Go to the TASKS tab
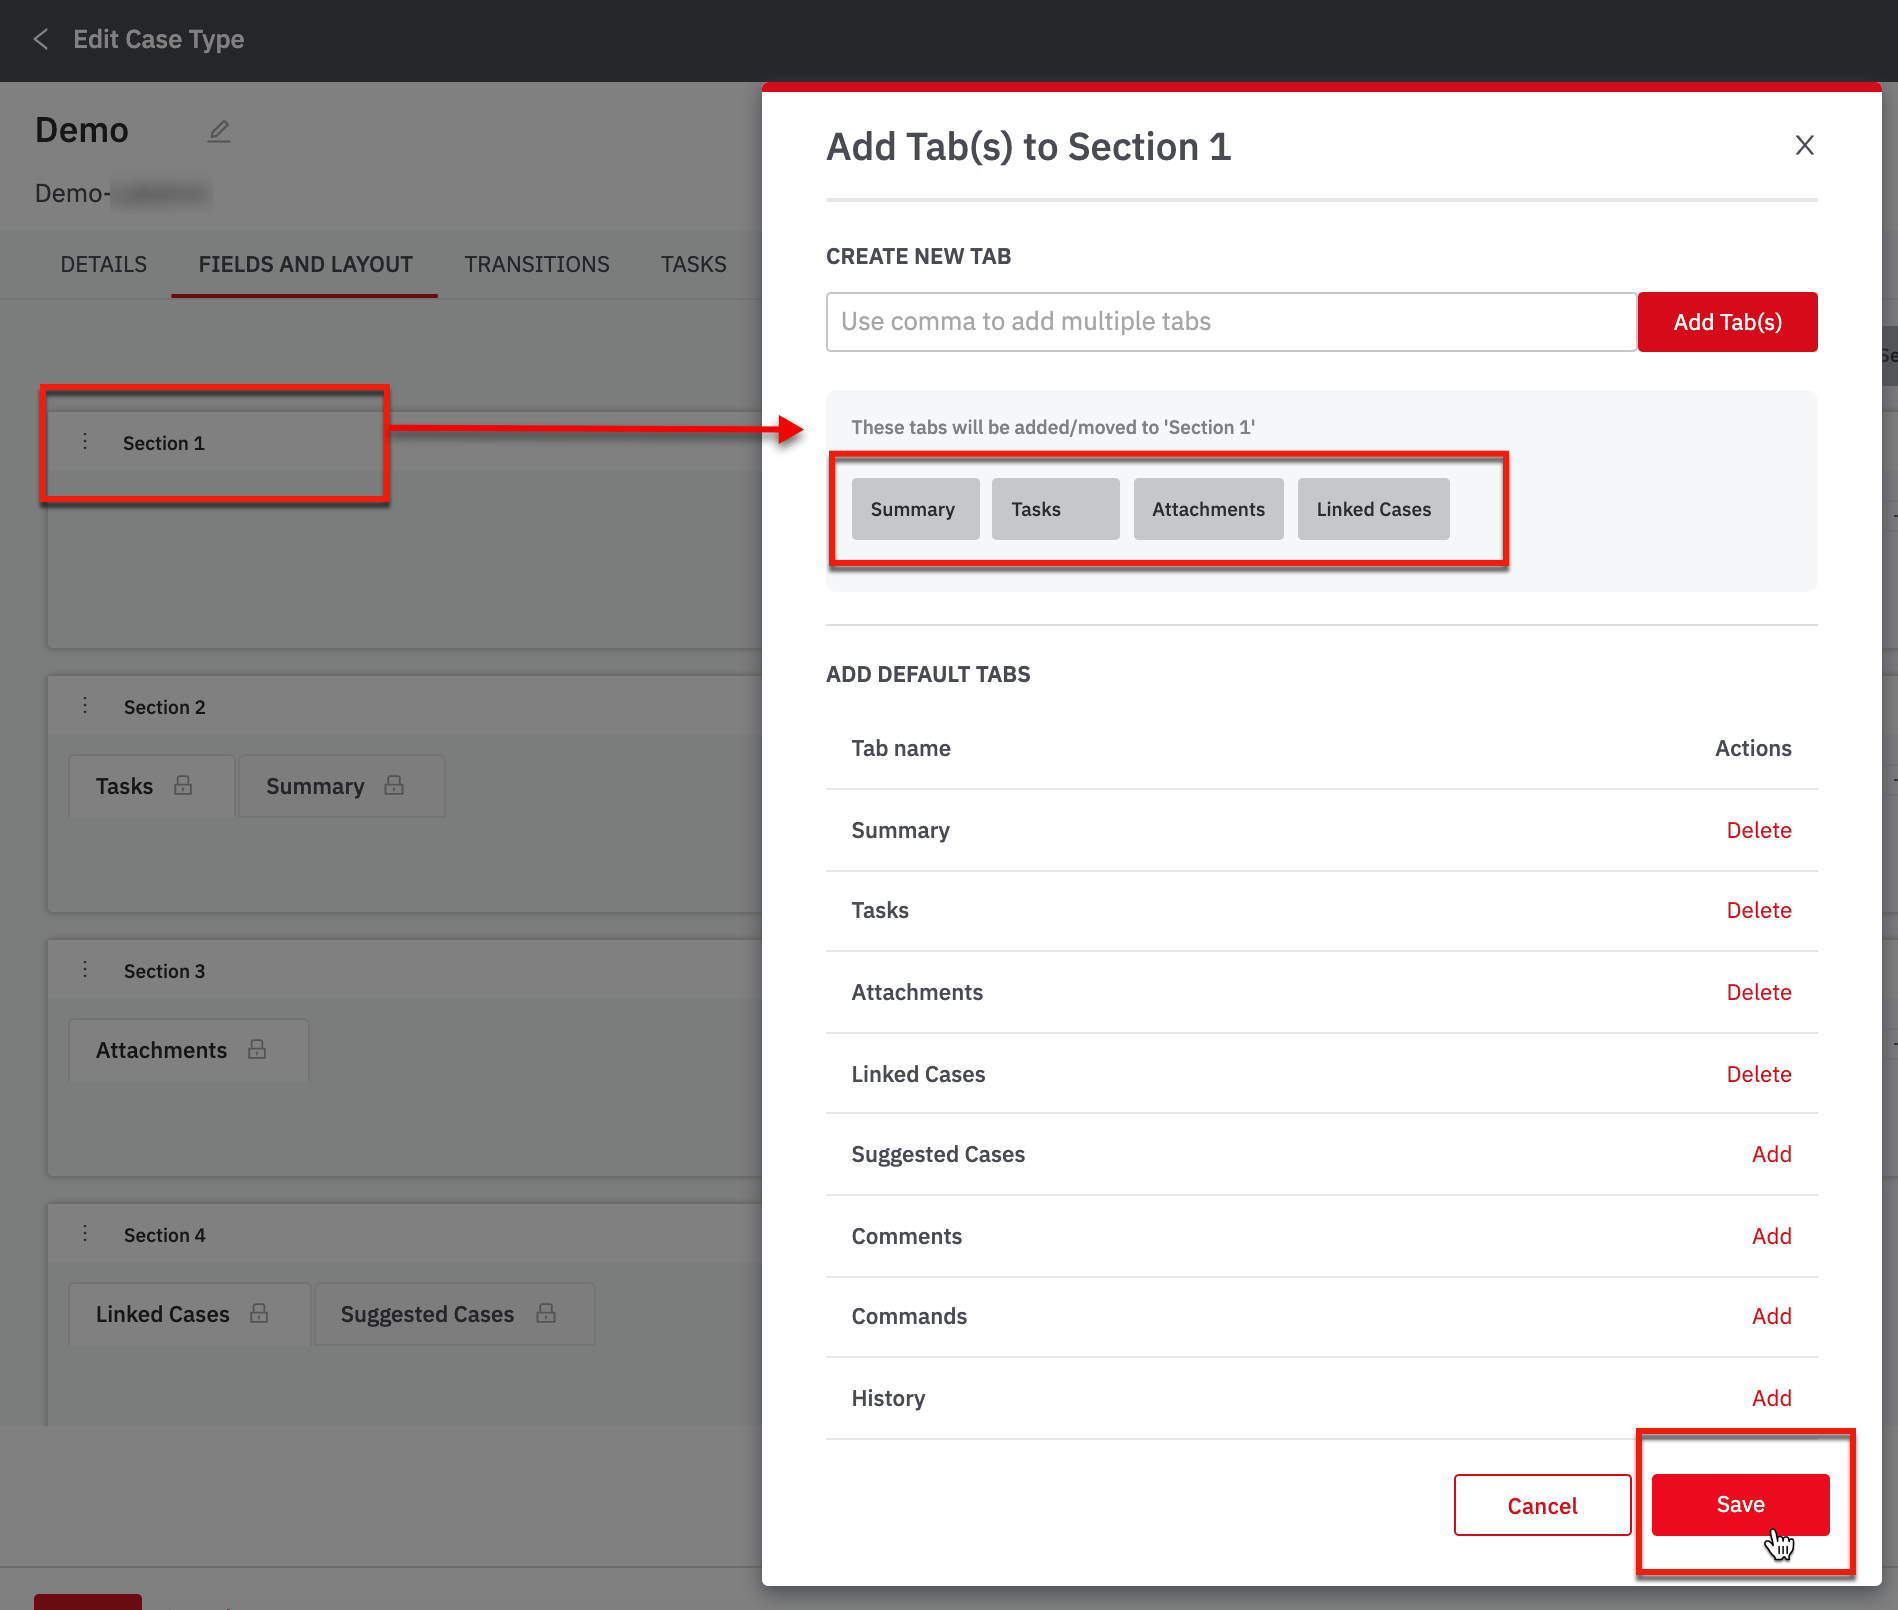 [x=694, y=264]
